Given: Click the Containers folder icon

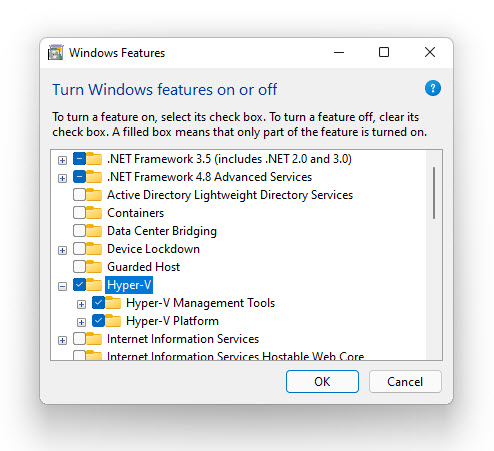Looking at the screenshot, I should click(94, 213).
